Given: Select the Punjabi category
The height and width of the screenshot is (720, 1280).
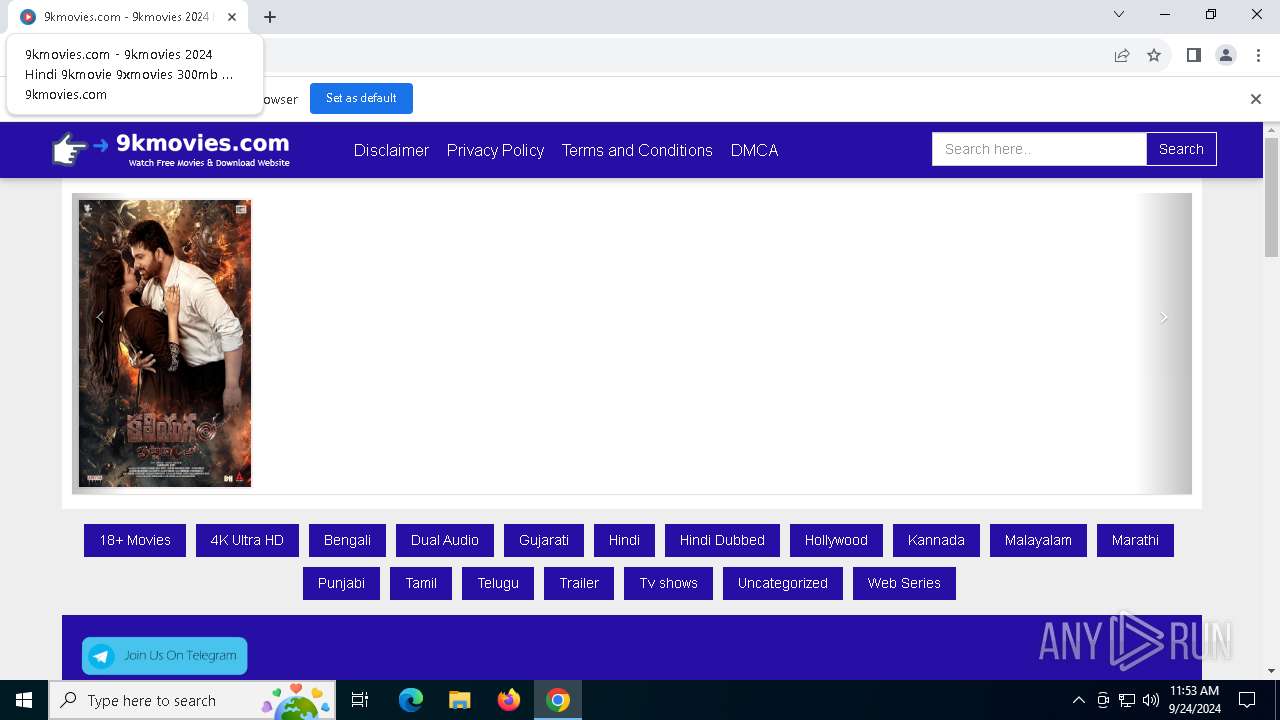Looking at the screenshot, I should tap(341, 583).
